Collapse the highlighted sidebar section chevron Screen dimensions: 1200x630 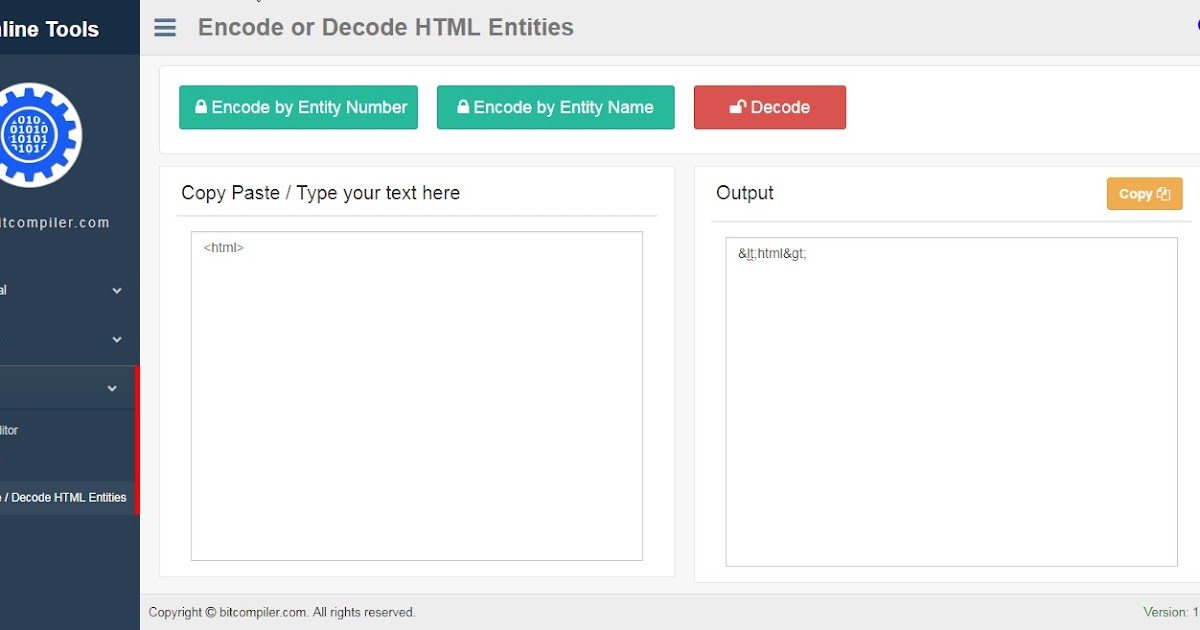(x=111, y=387)
